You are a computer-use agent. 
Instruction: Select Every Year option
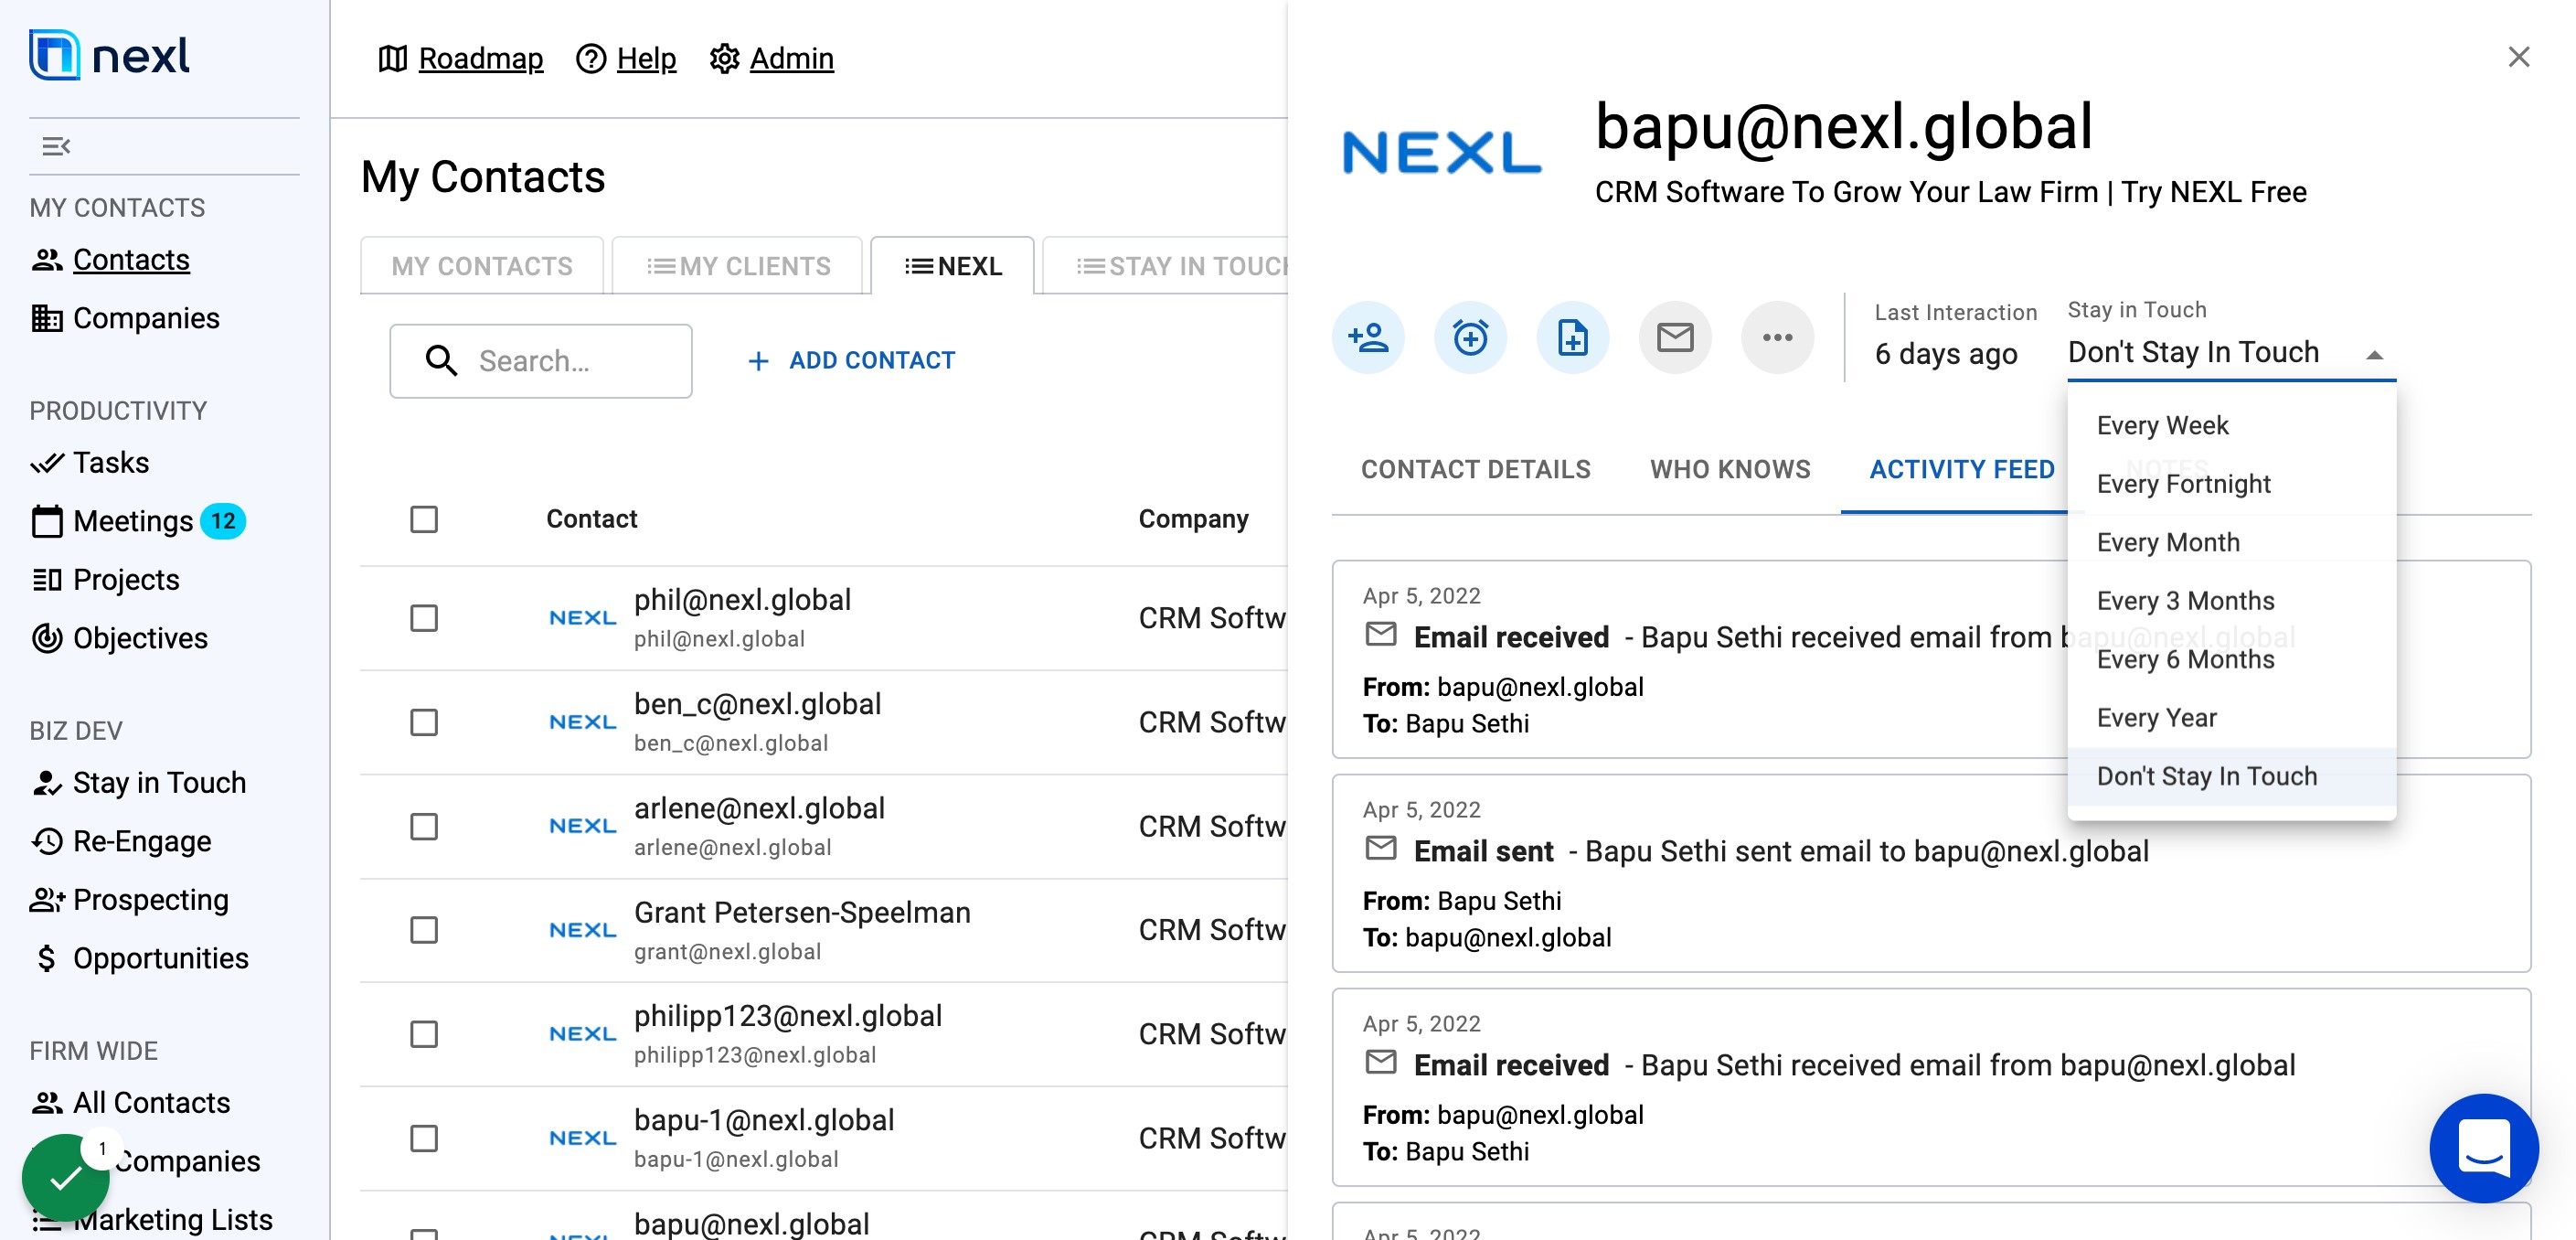pos(2231,718)
